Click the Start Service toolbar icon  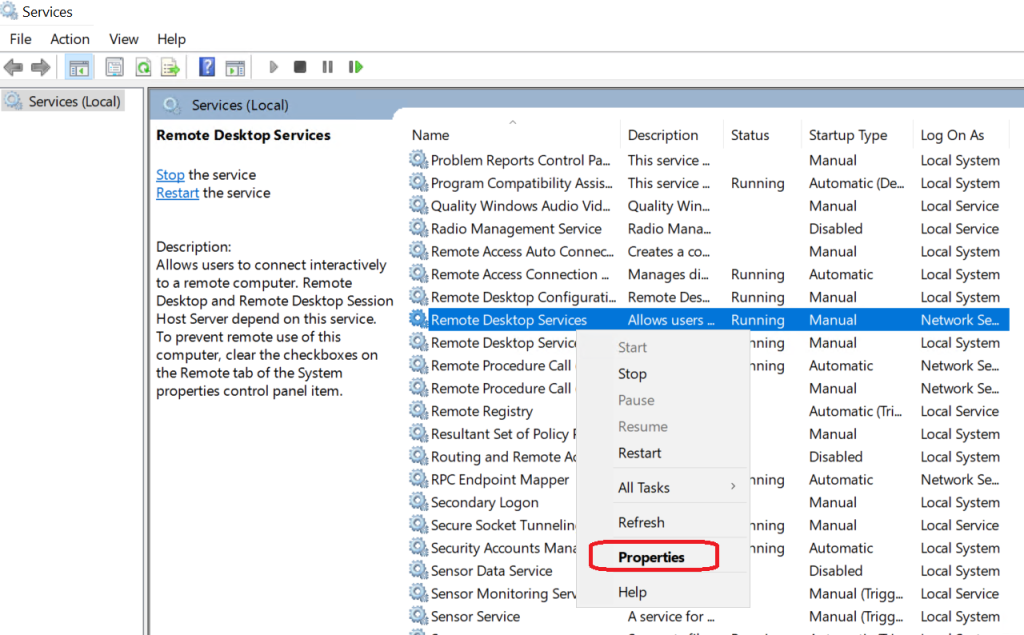(273, 66)
